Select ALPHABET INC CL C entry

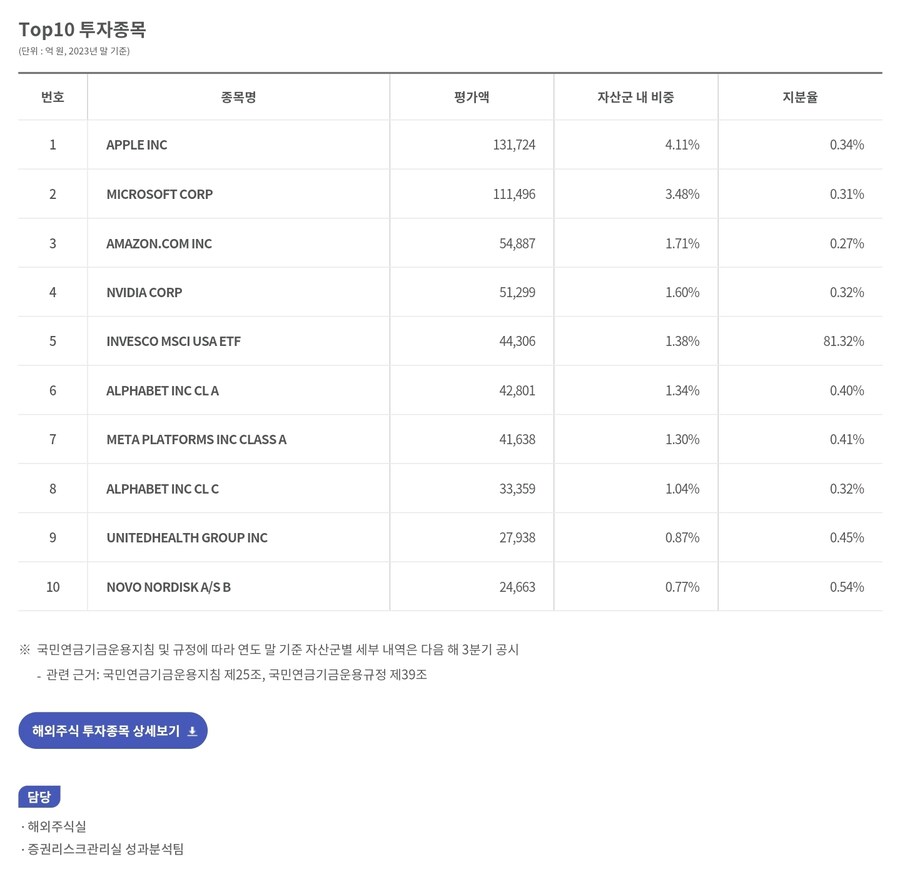(x=162, y=489)
